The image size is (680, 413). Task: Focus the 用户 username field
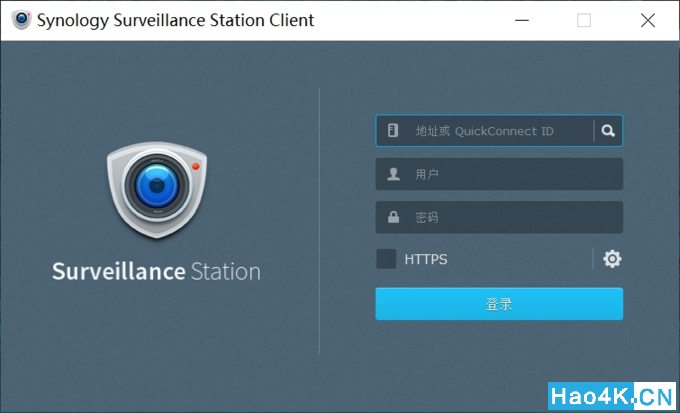pyautogui.click(x=499, y=174)
